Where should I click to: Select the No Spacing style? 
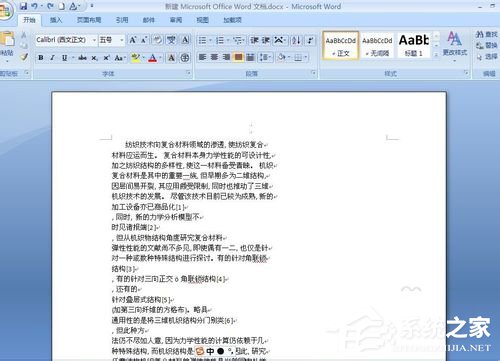377,46
